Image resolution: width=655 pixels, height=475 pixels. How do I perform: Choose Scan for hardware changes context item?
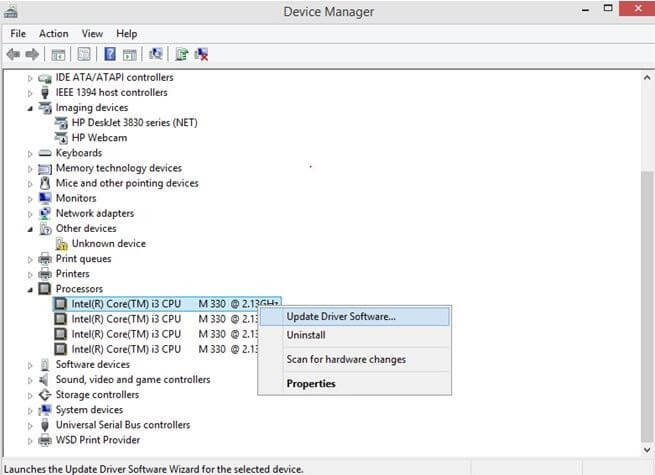[x=355, y=359]
